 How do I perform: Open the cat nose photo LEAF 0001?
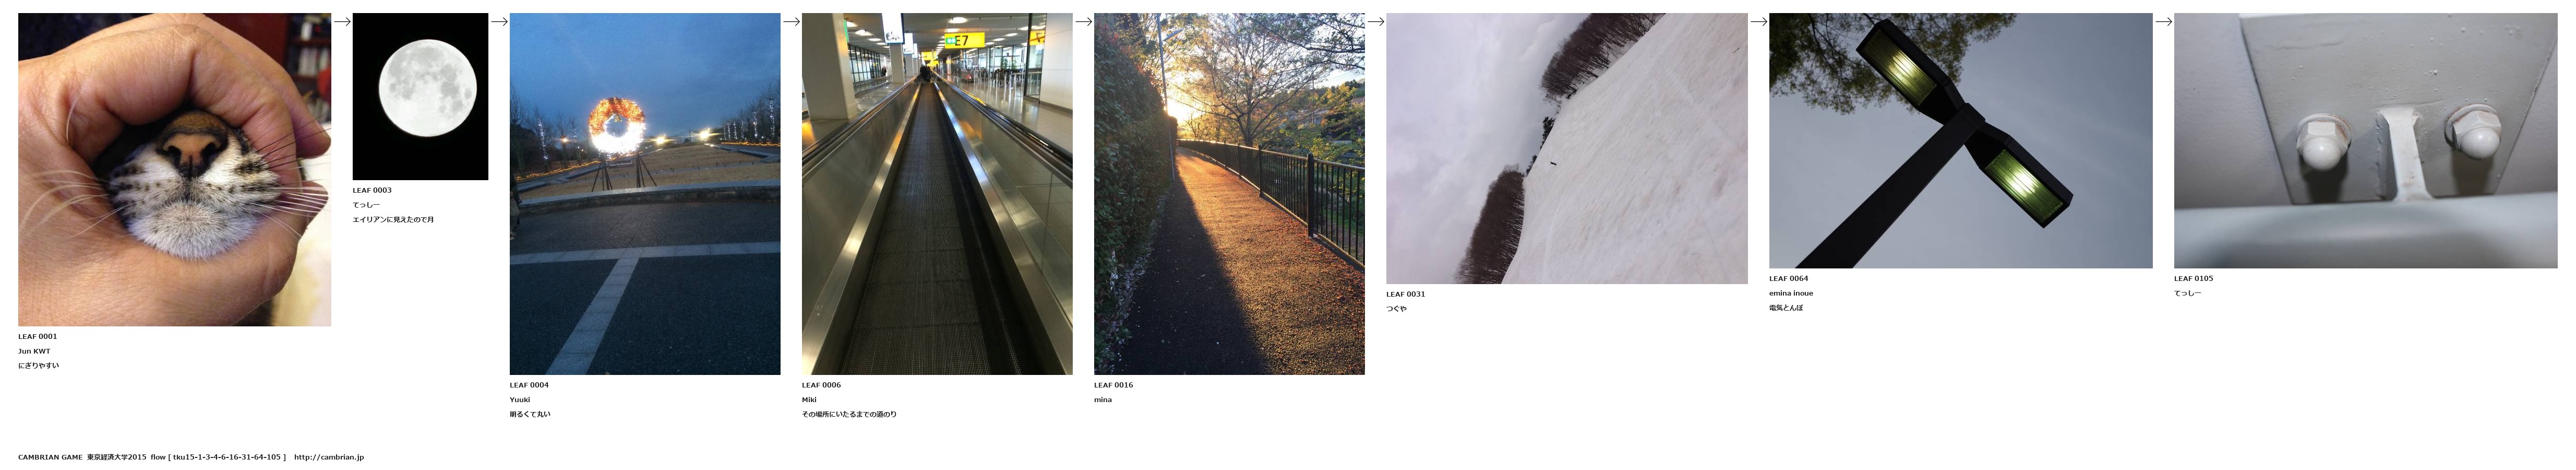tap(174, 169)
